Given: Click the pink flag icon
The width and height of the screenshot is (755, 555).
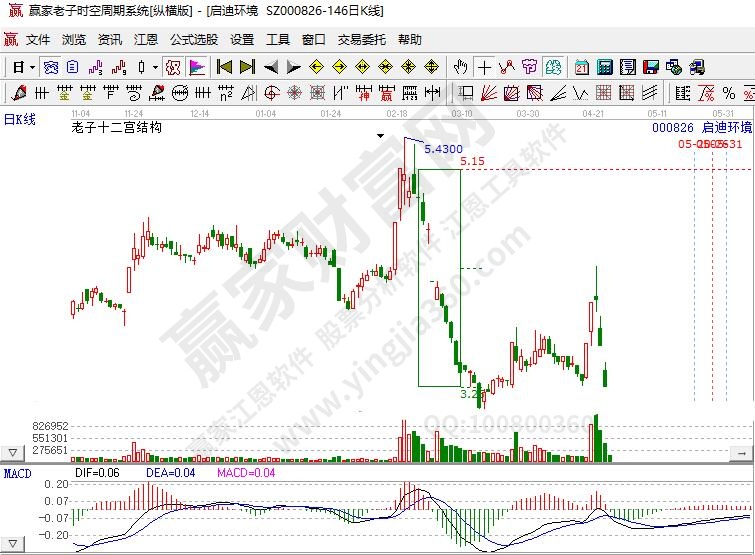Looking at the screenshot, I should [197, 67].
